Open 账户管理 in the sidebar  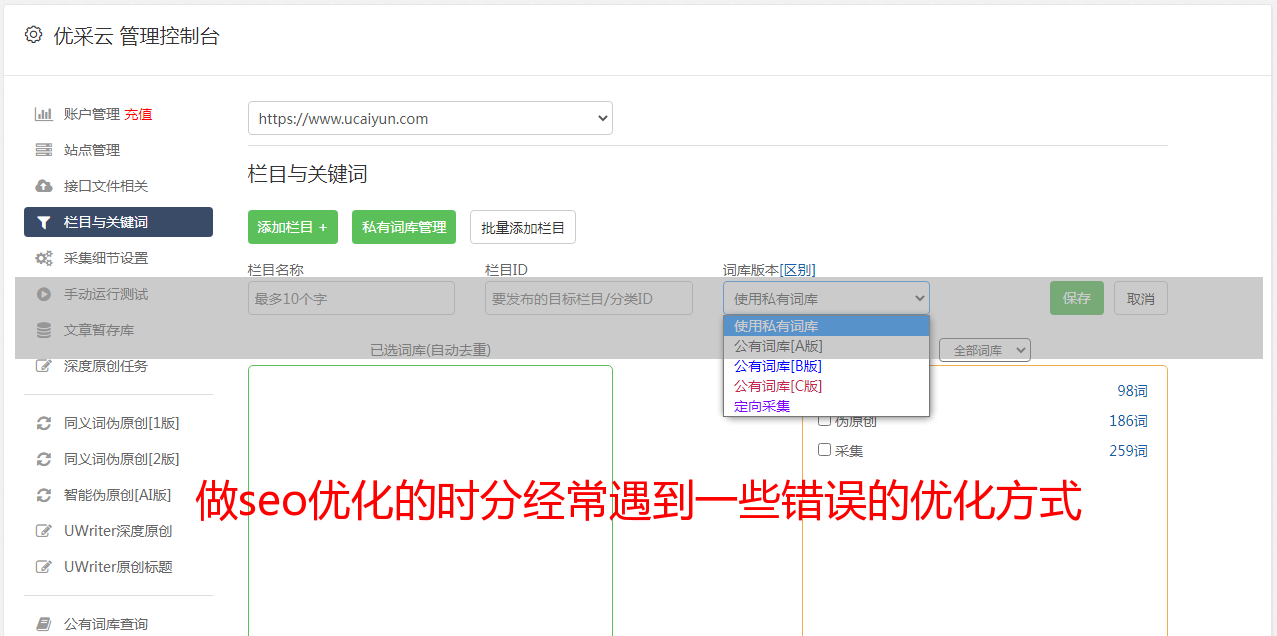click(92, 114)
